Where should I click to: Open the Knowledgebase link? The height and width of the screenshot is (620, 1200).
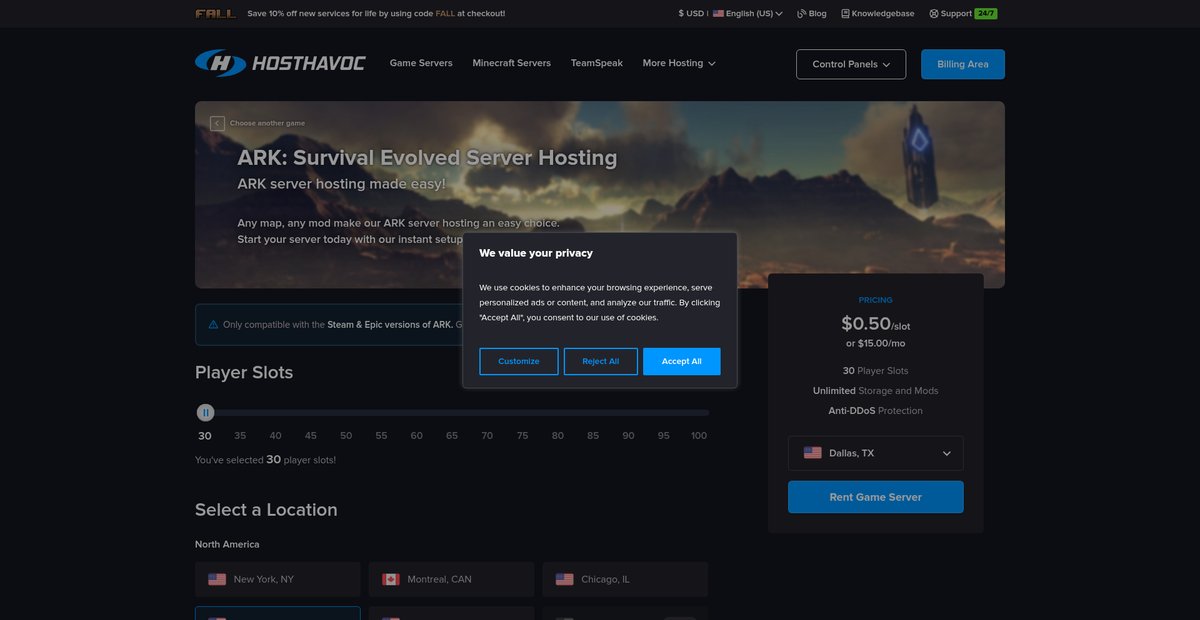[x=879, y=14]
